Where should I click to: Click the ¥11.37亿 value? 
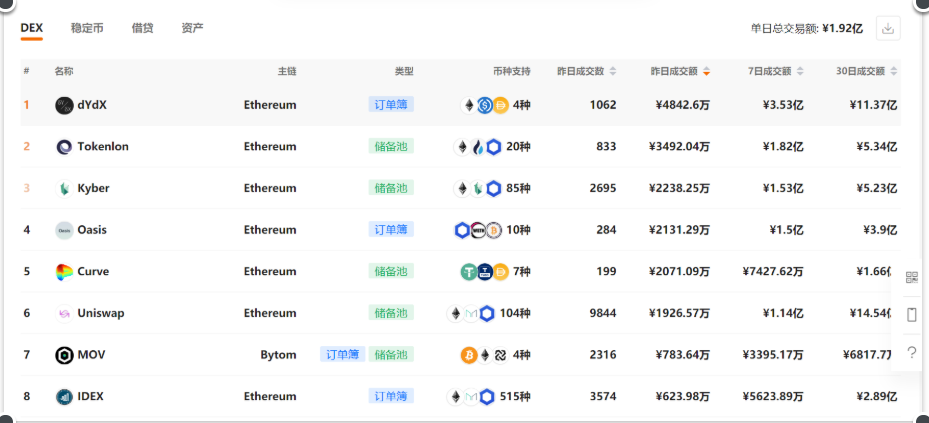[x=873, y=105]
